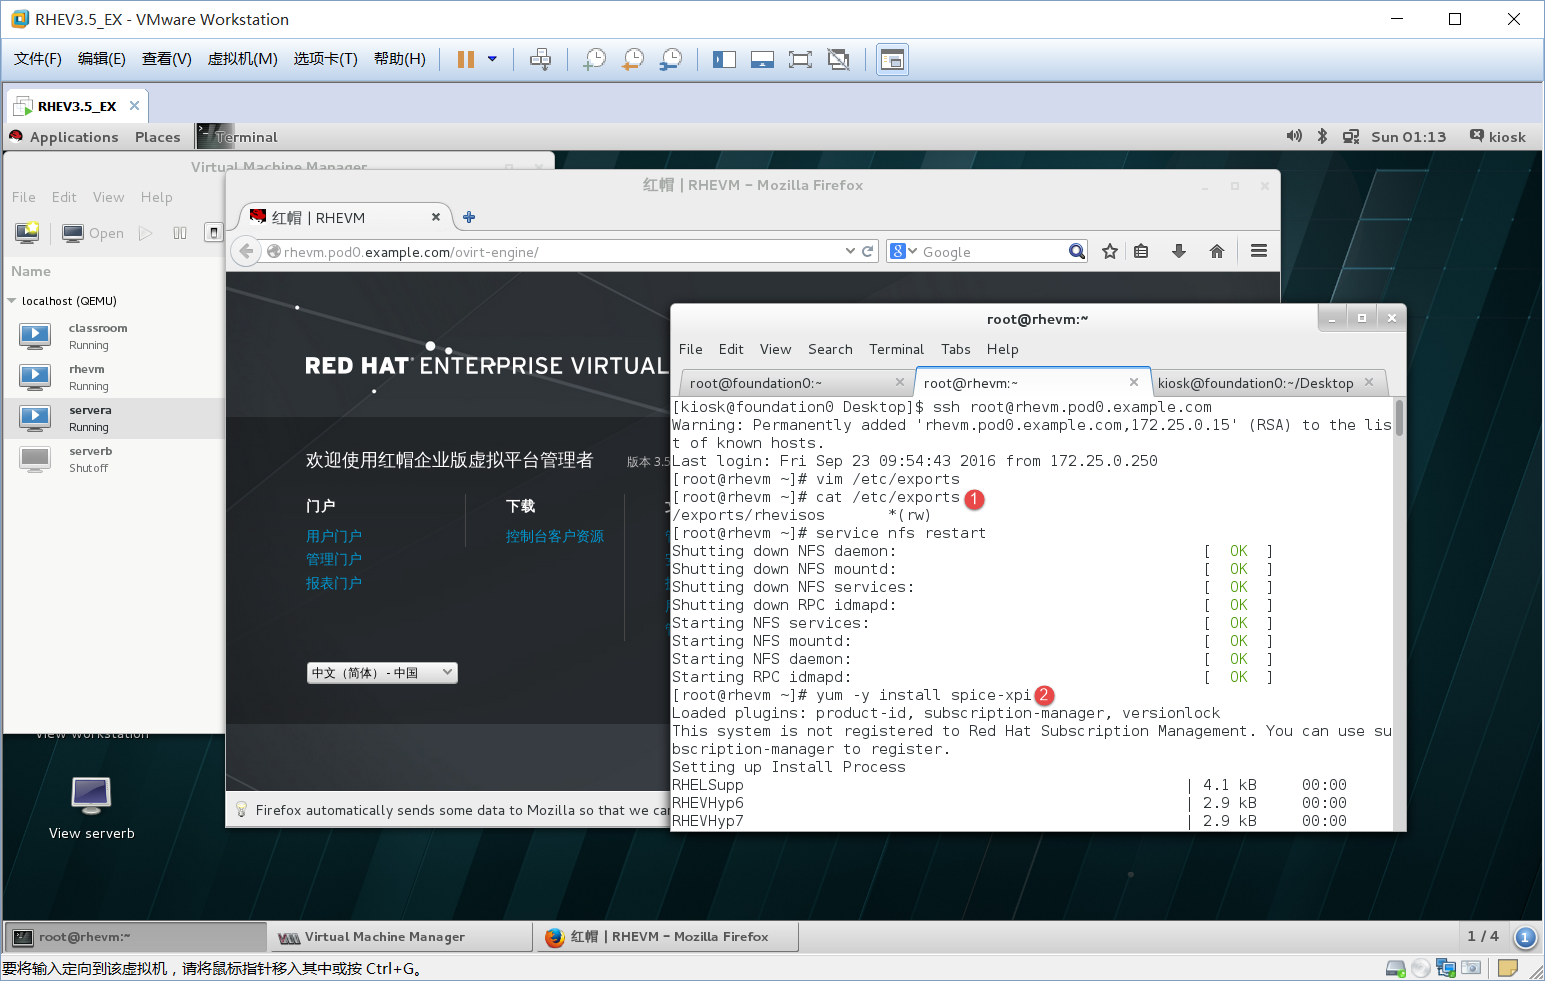Toggle console view button in VMware toolbar
Image resolution: width=1545 pixels, height=981 pixels.
(892, 59)
